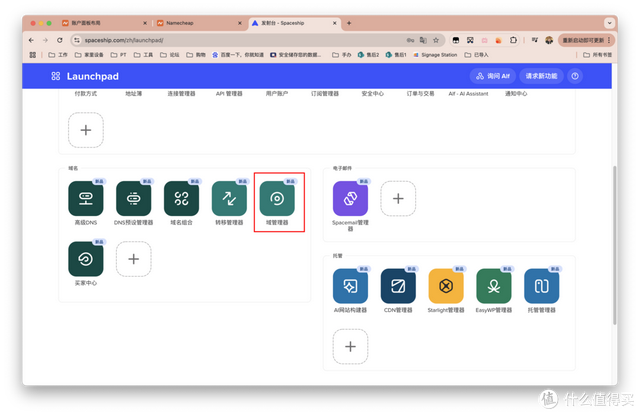The width and height of the screenshot is (640, 415).
Task: Open the Starlight管理器 app
Action: [x=446, y=286]
